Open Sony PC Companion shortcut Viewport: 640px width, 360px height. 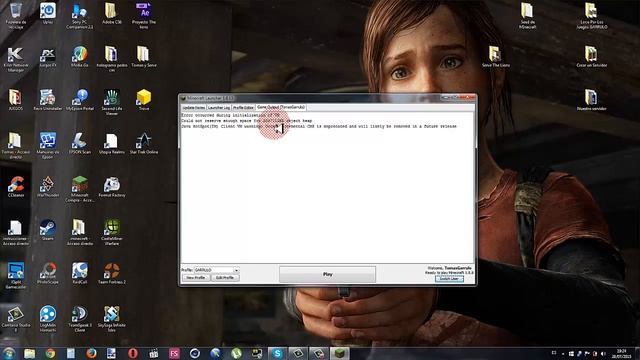tap(80, 16)
